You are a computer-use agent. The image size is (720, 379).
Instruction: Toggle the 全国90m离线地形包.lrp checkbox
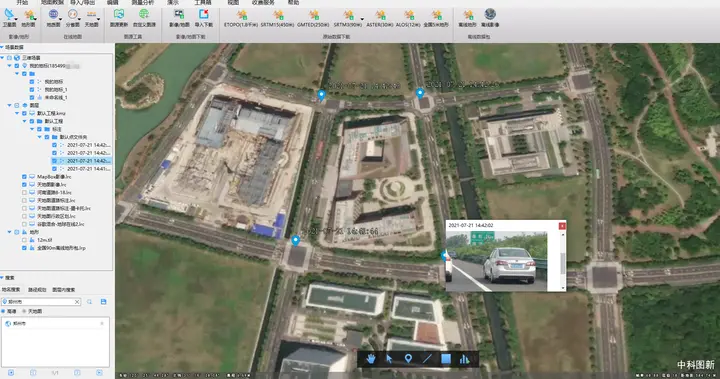pos(24,248)
